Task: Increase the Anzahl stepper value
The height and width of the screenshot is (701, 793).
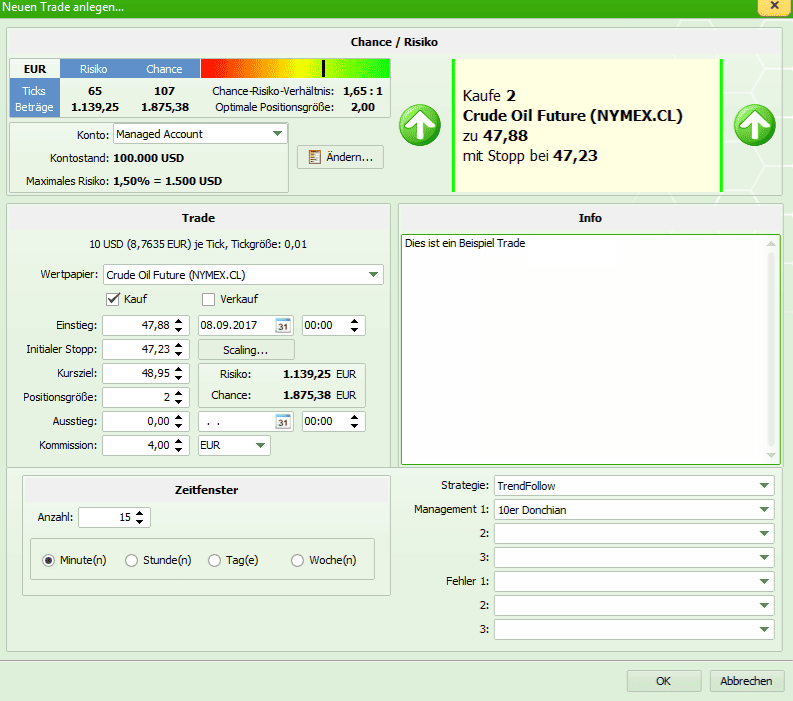Action: coord(141,513)
